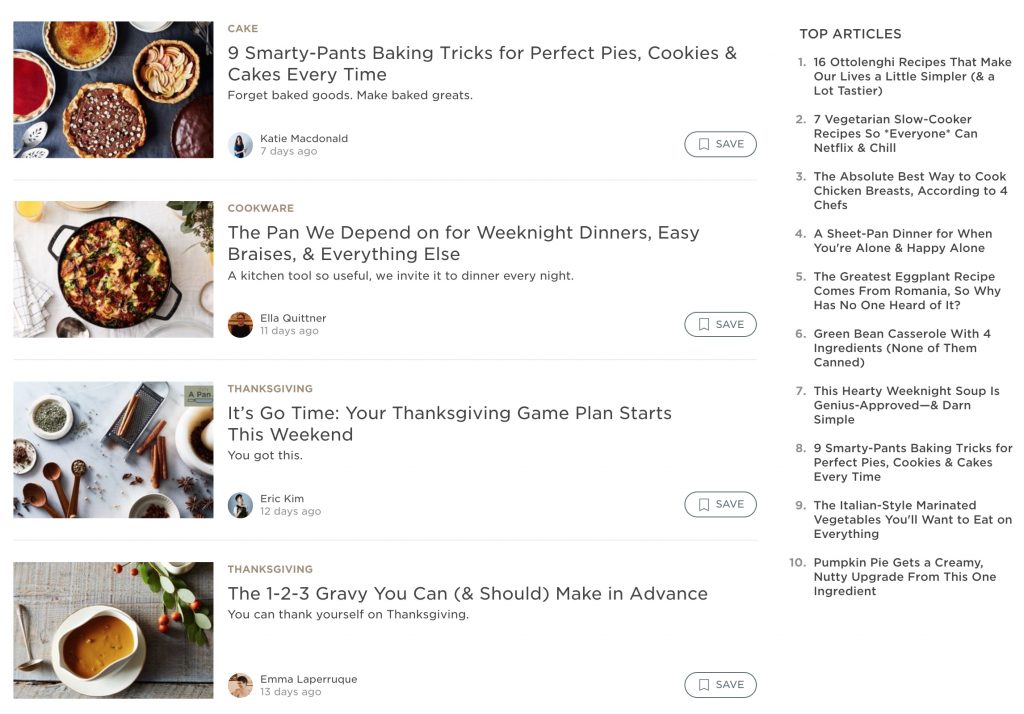Open the Gravy Make in Advance headline
Image resolution: width=1024 pixels, height=714 pixels.
(x=468, y=594)
